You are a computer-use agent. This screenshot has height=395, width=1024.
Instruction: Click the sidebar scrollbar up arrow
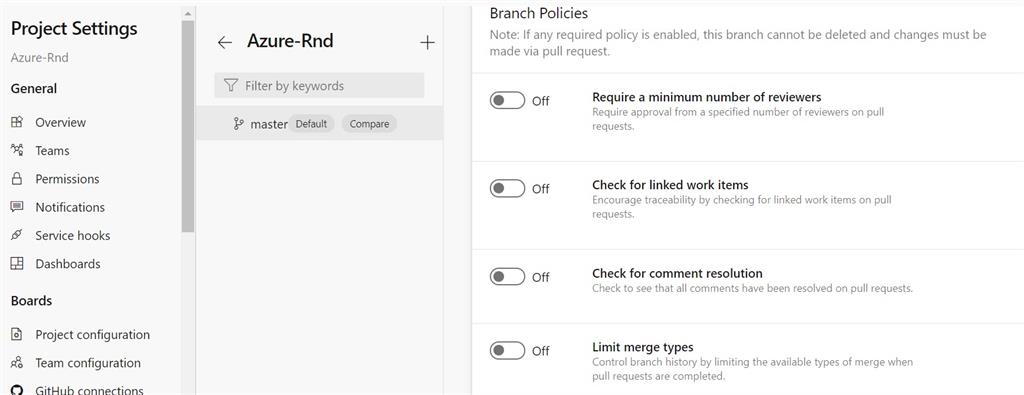point(188,13)
